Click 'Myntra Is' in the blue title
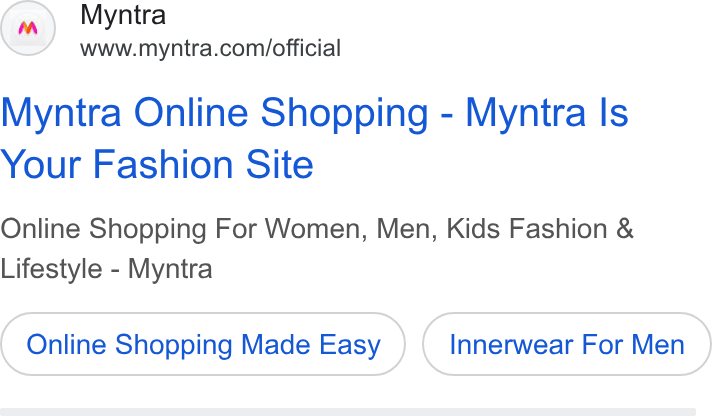Image resolution: width=712 pixels, height=416 pixels. click(547, 113)
